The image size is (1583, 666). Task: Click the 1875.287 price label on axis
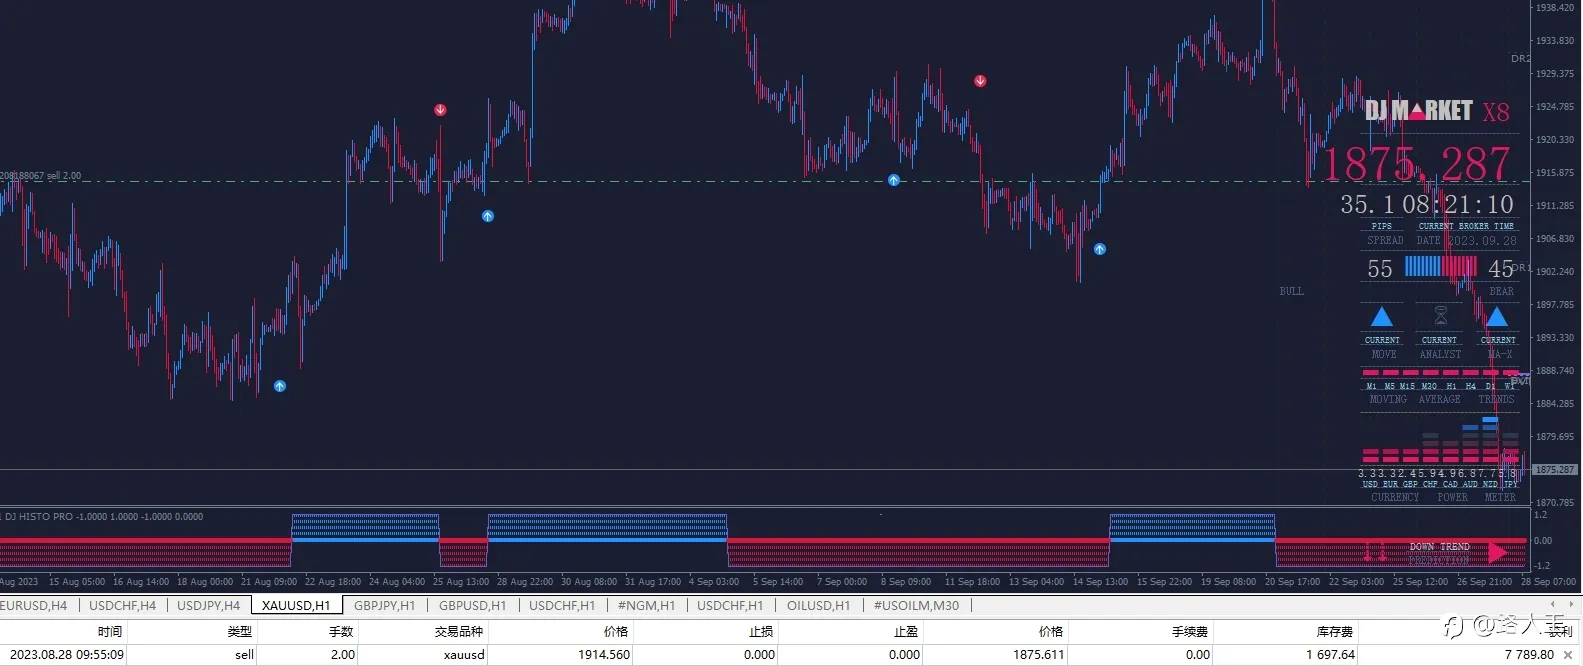[x=1554, y=469]
